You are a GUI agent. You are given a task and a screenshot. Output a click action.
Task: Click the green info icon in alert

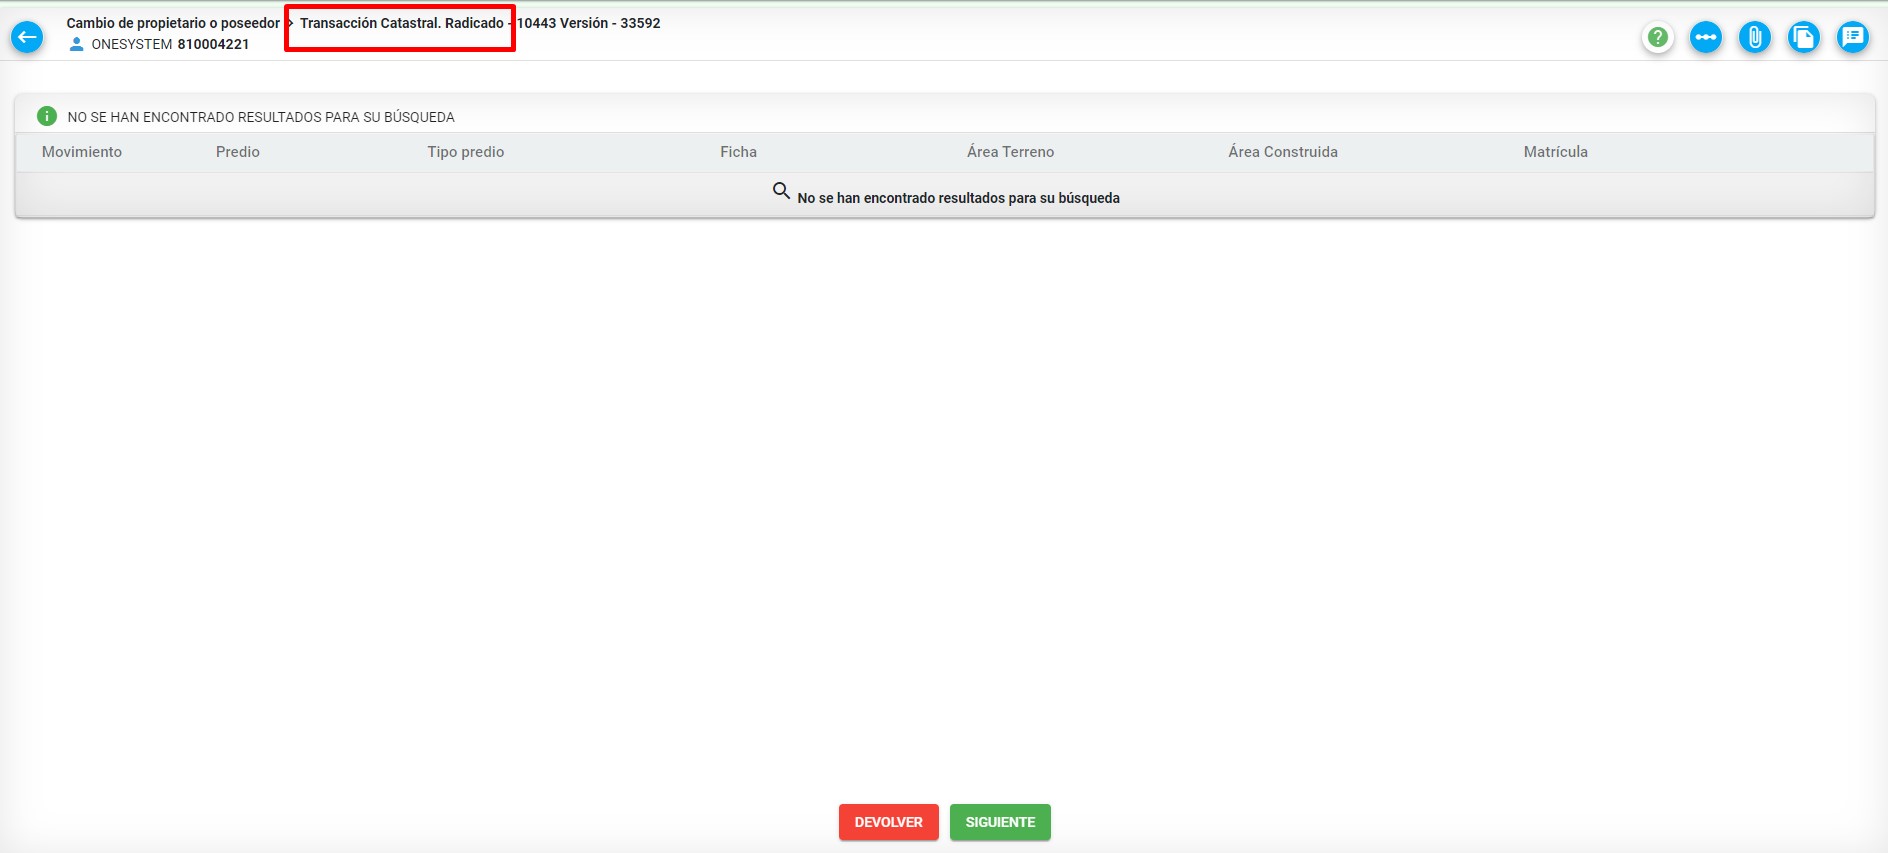point(46,116)
